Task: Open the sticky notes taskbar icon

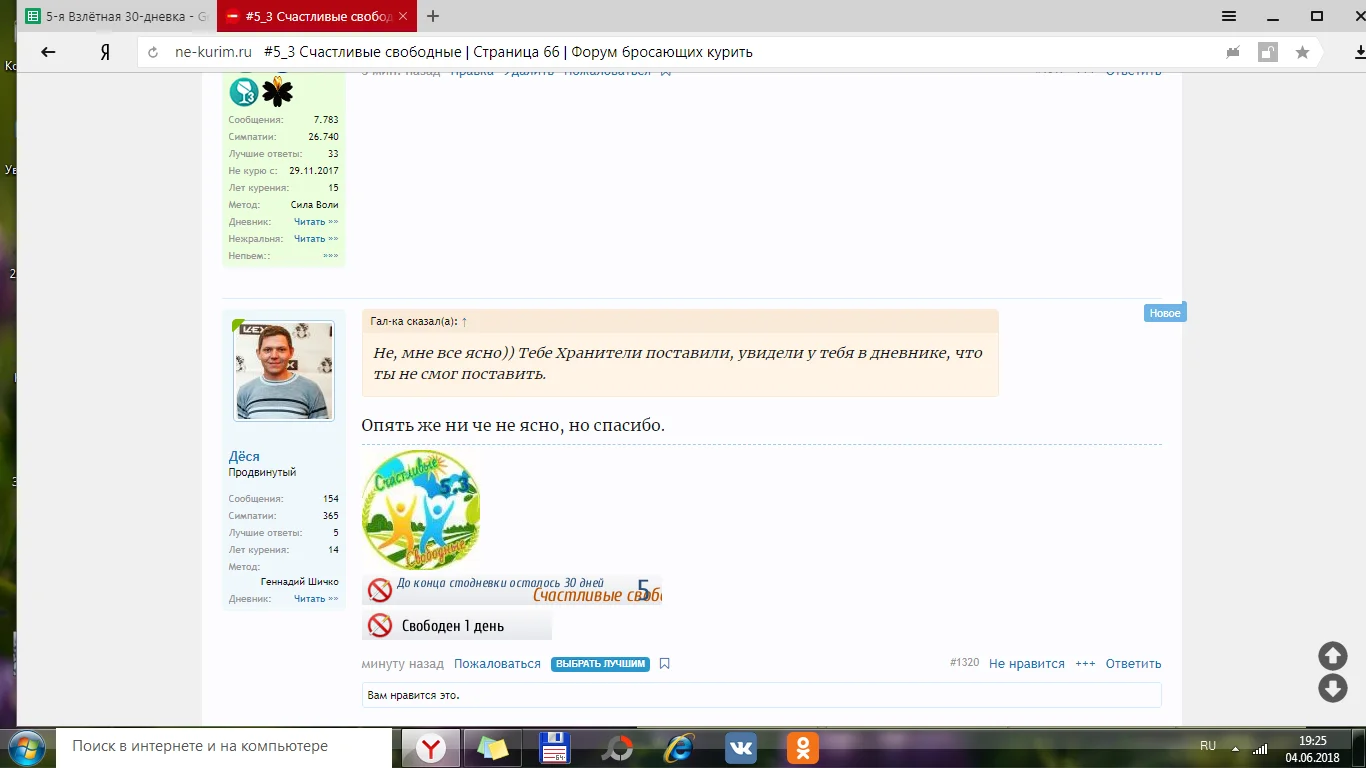Action: point(493,747)
